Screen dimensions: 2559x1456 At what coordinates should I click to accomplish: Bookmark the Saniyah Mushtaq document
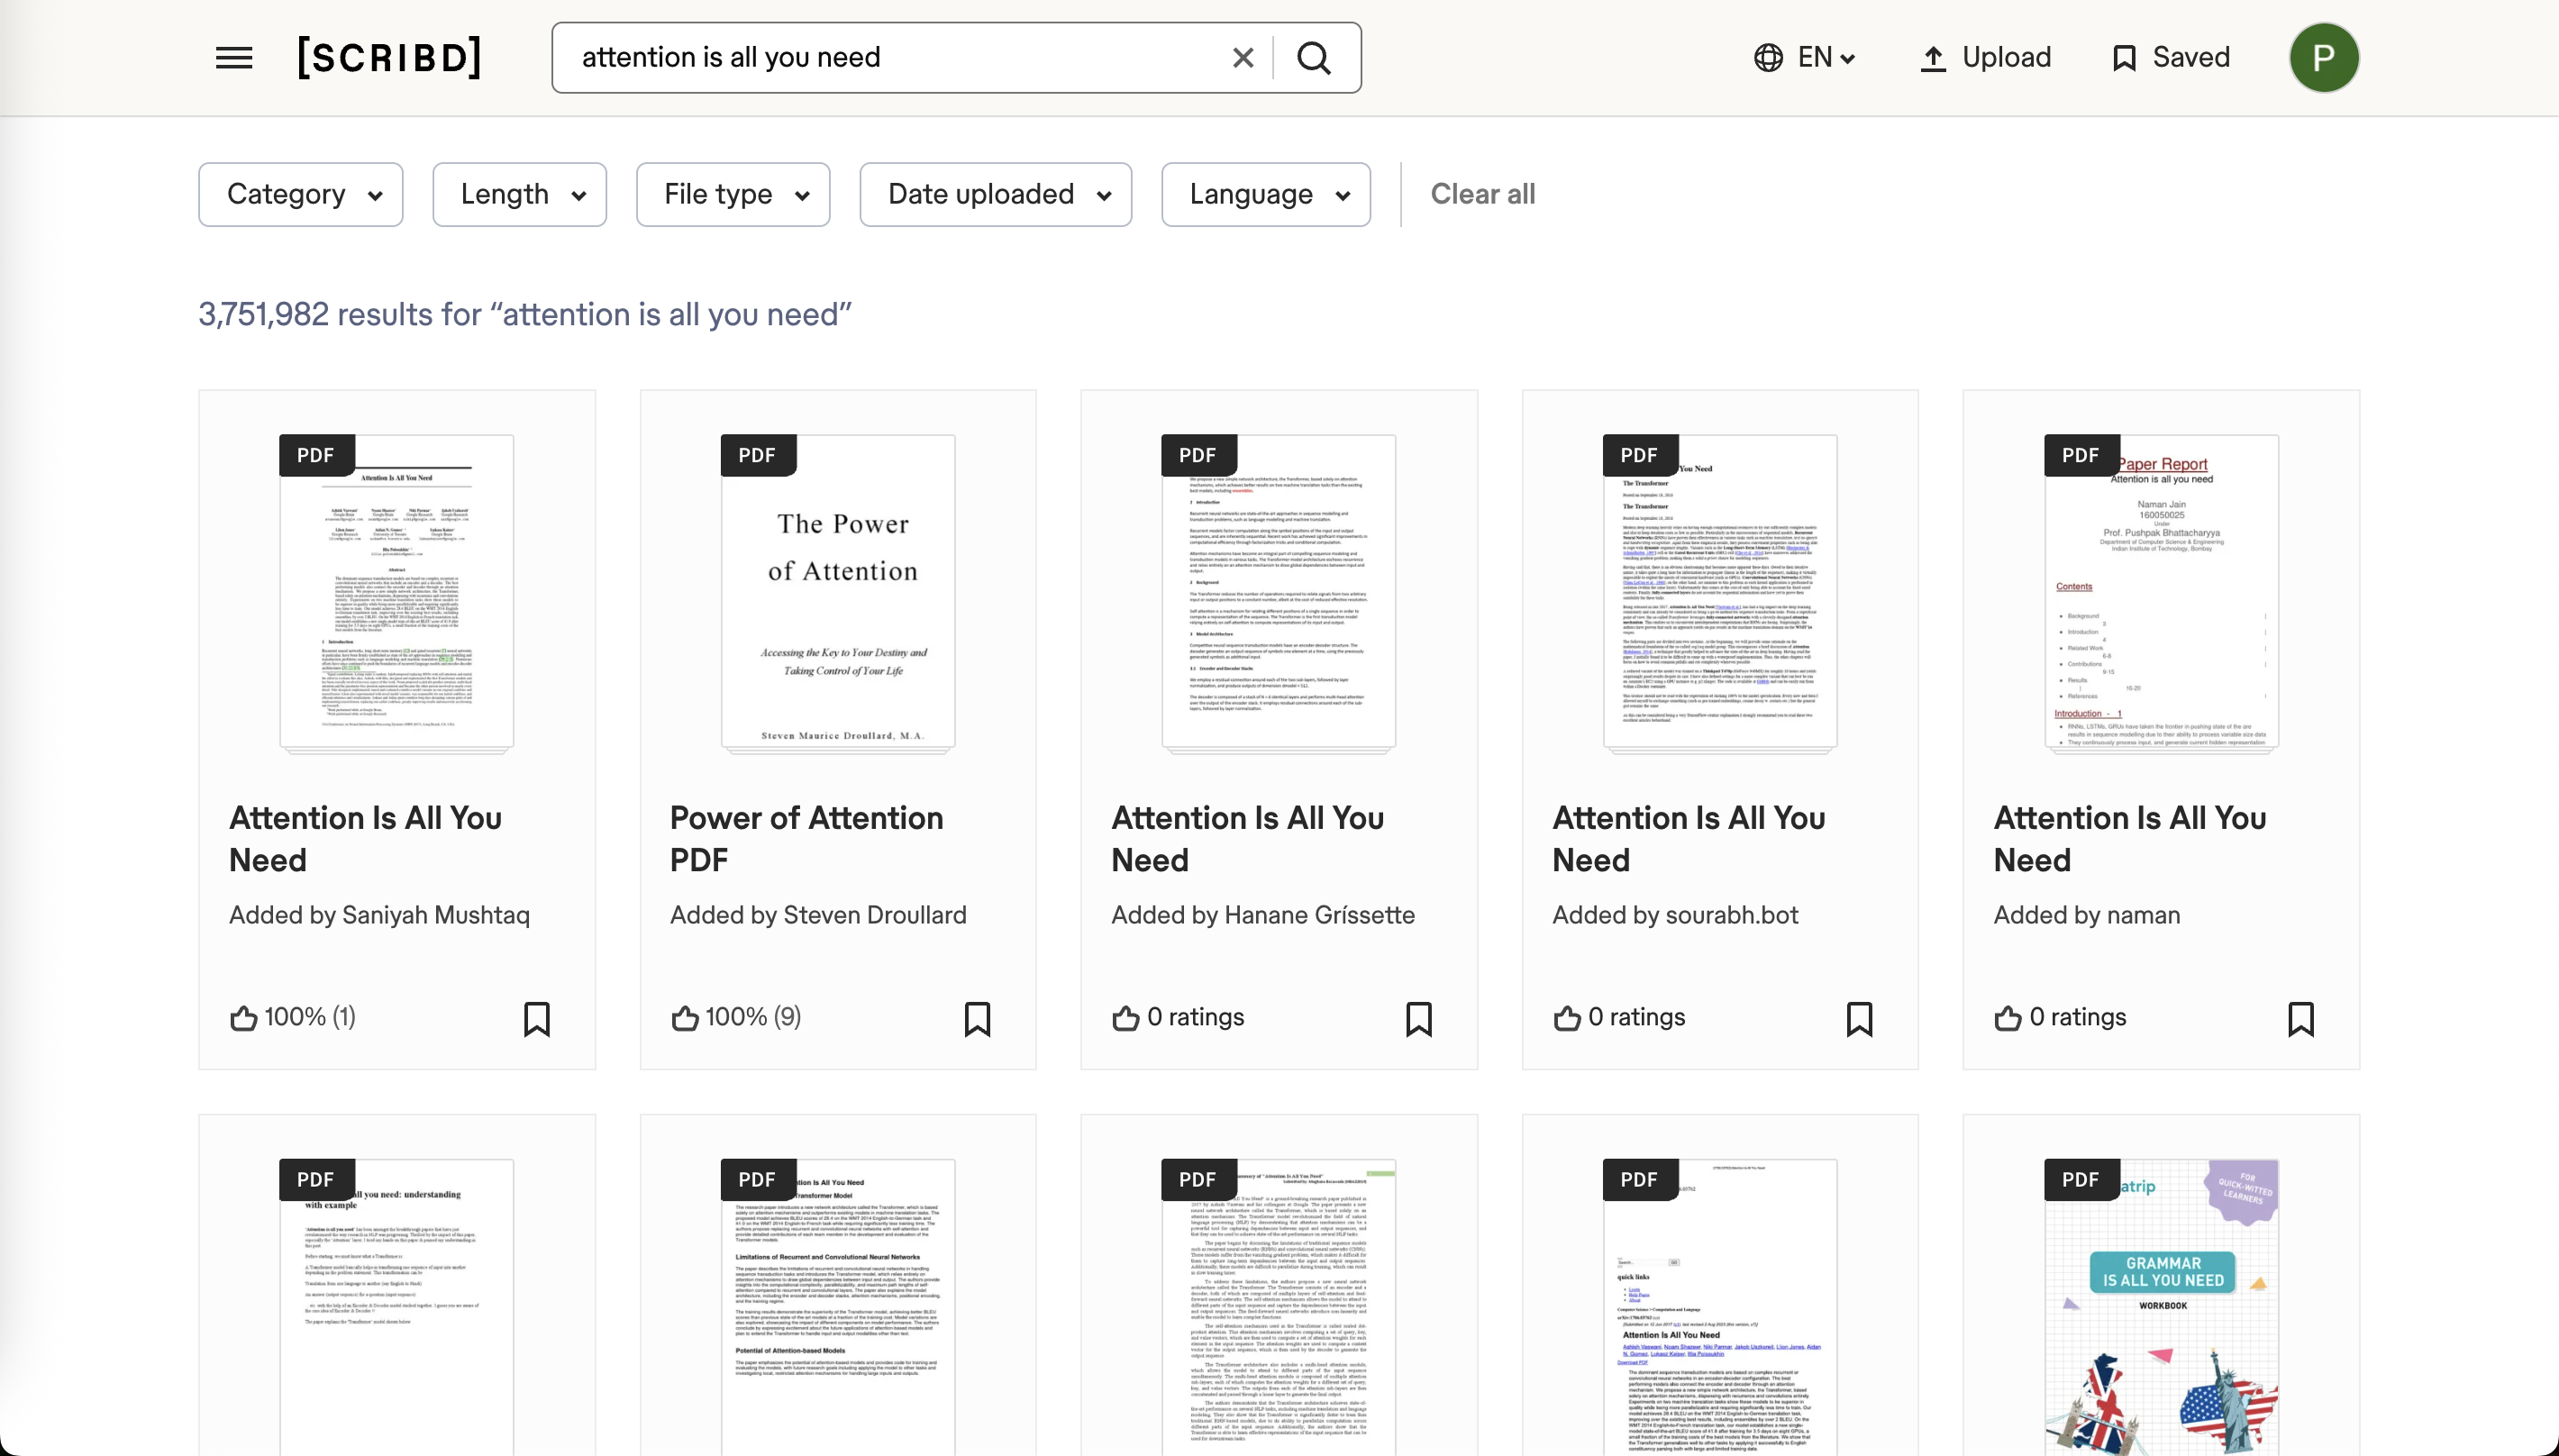click(537, 1019)
